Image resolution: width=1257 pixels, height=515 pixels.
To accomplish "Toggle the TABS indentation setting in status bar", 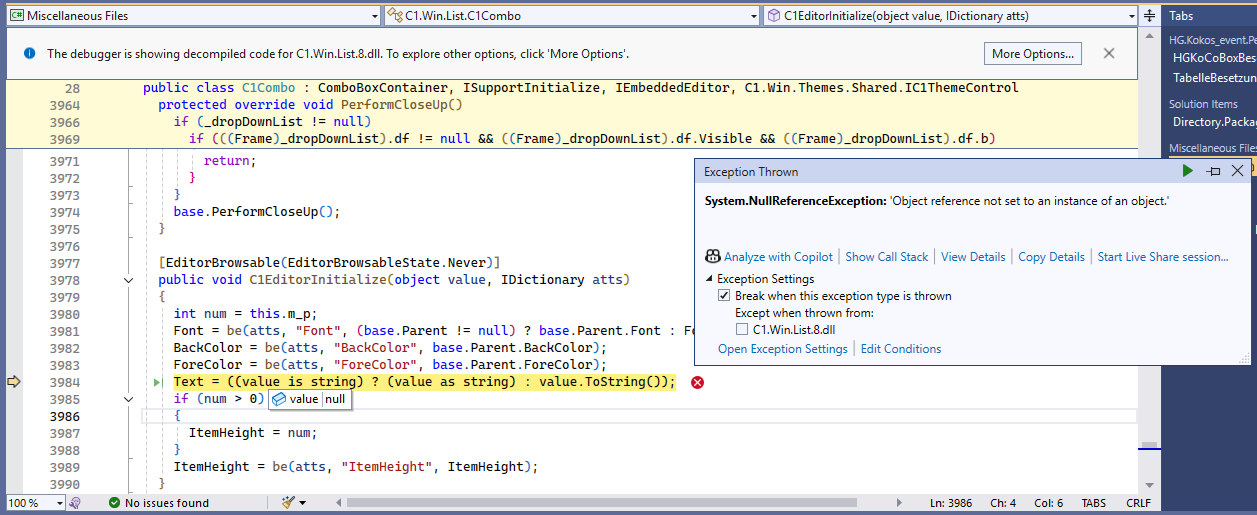I will tap(1094, 503).
